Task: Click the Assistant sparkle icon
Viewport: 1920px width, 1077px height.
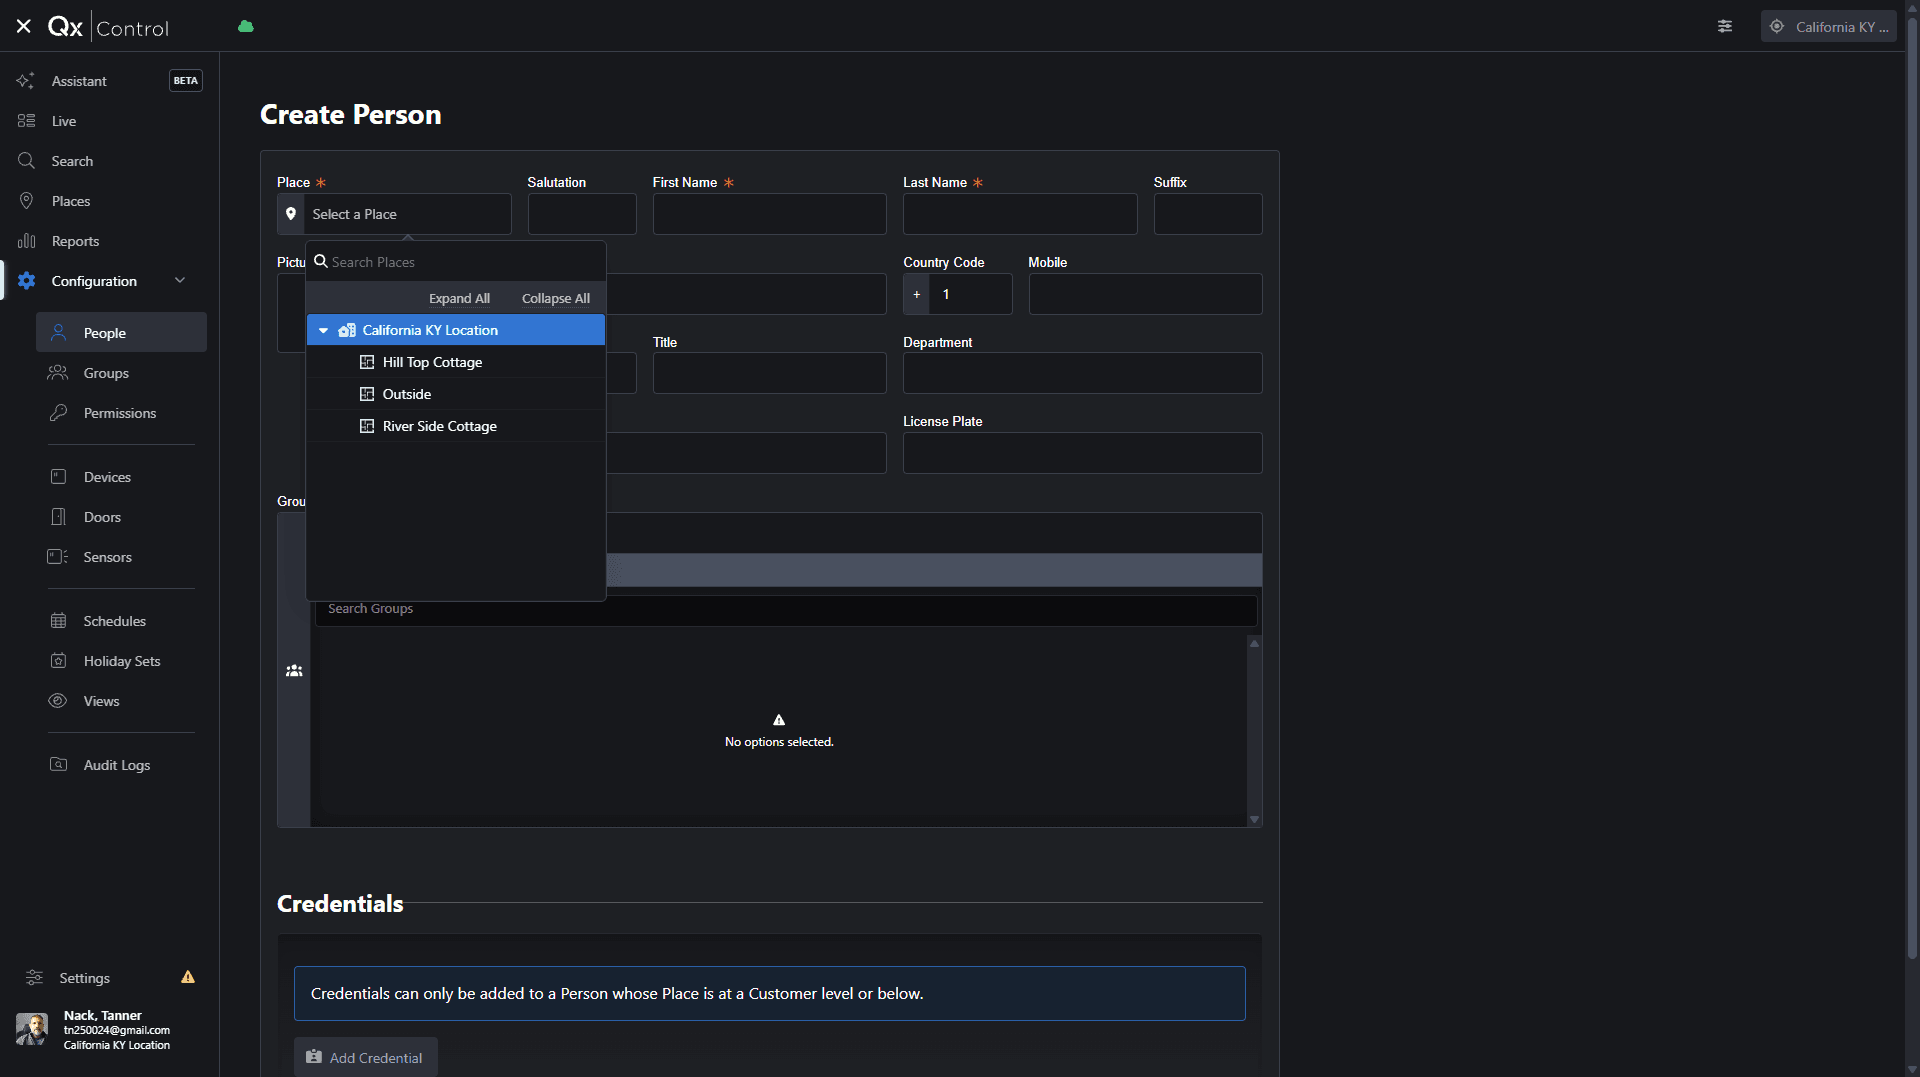Action: coord(26,81)
